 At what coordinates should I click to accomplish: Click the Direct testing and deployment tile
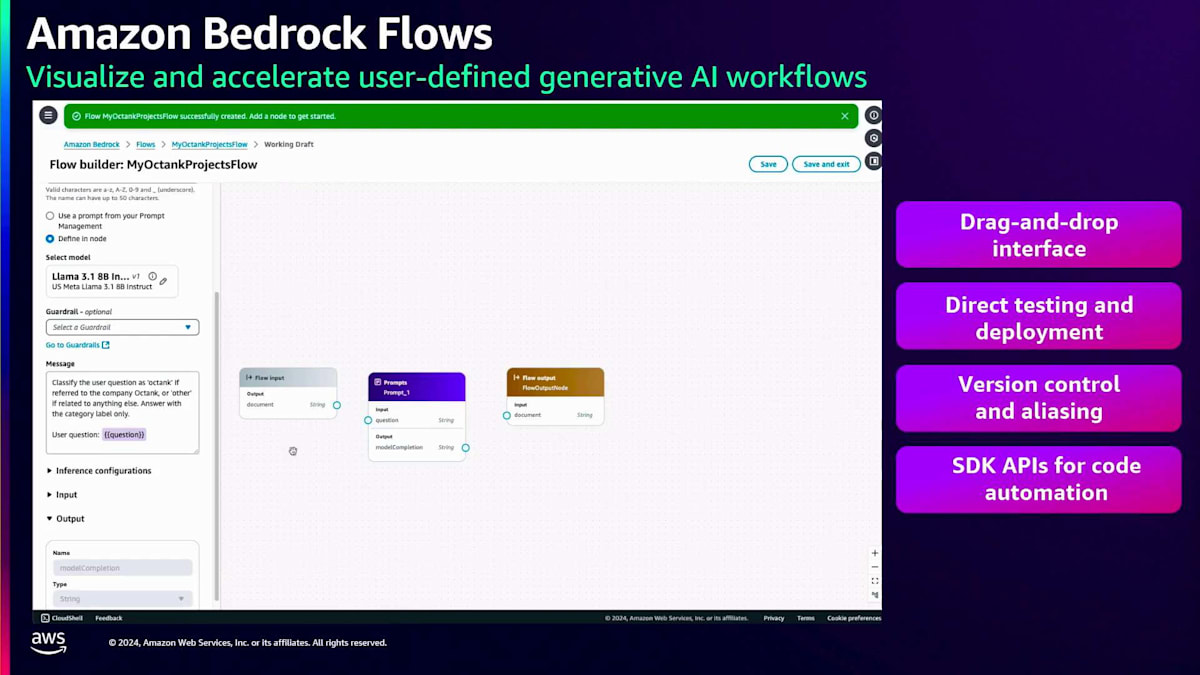pos(1039,317)
